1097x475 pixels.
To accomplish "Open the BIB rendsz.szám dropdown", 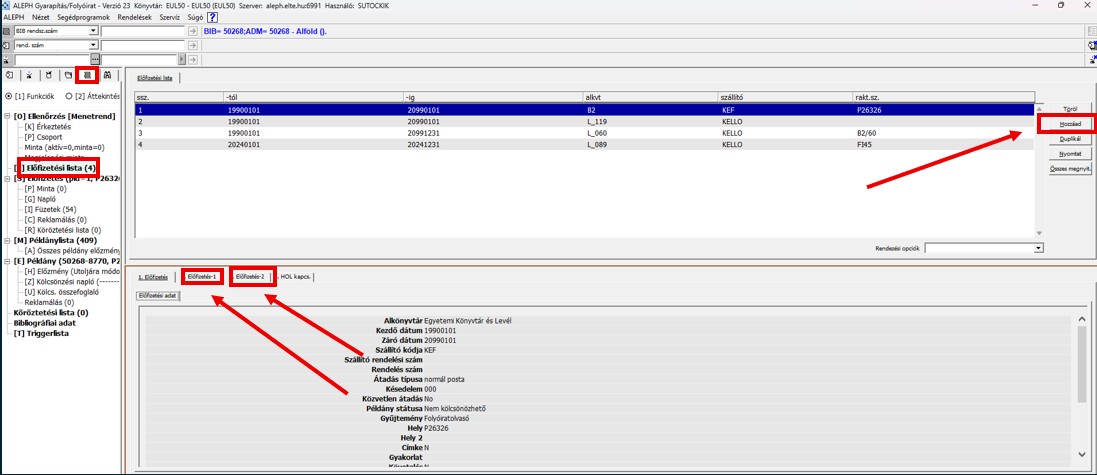I will [x=93, y=31].
